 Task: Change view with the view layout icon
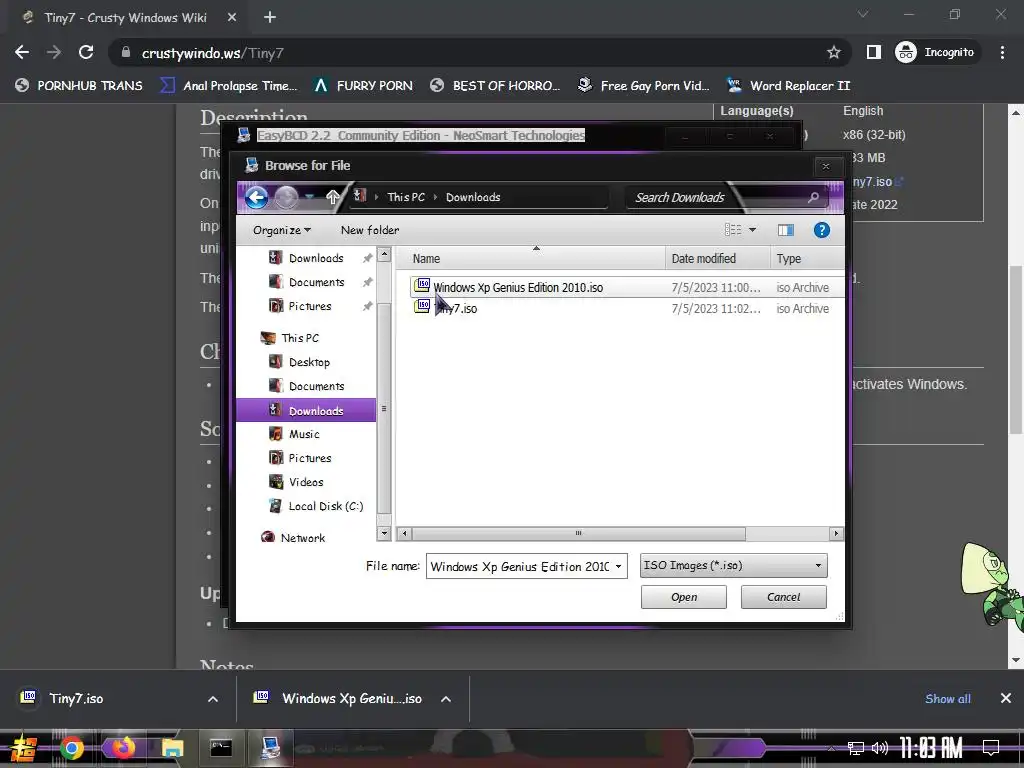(x=733, y=230)
